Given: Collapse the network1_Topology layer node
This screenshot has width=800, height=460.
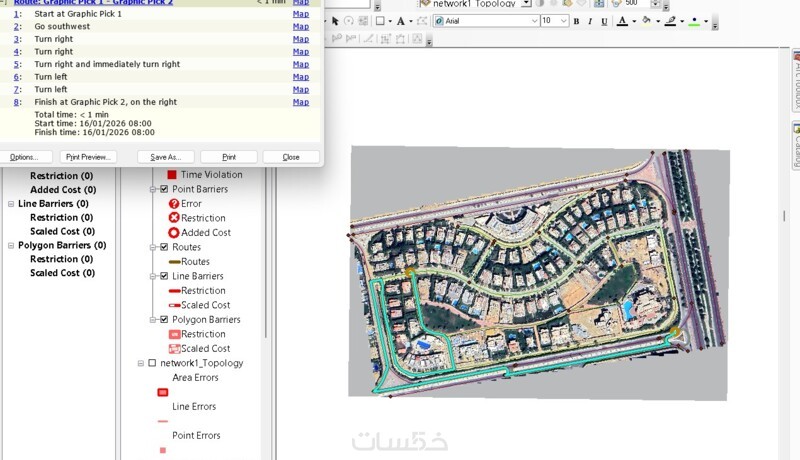Looking at the screenshot, I should tap(141, 364).
